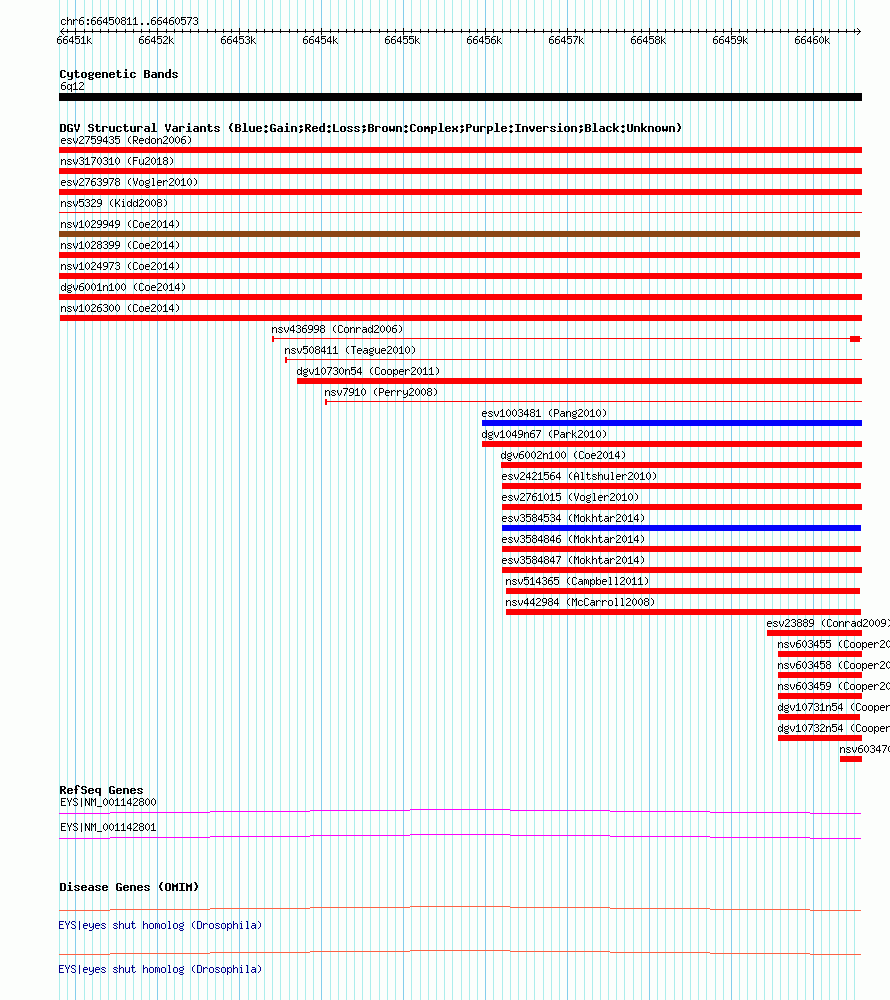The image size is (890, 1000).
Task: Select the nsv3170310 (Fu2018) variant label
Action: click(117, 161)
